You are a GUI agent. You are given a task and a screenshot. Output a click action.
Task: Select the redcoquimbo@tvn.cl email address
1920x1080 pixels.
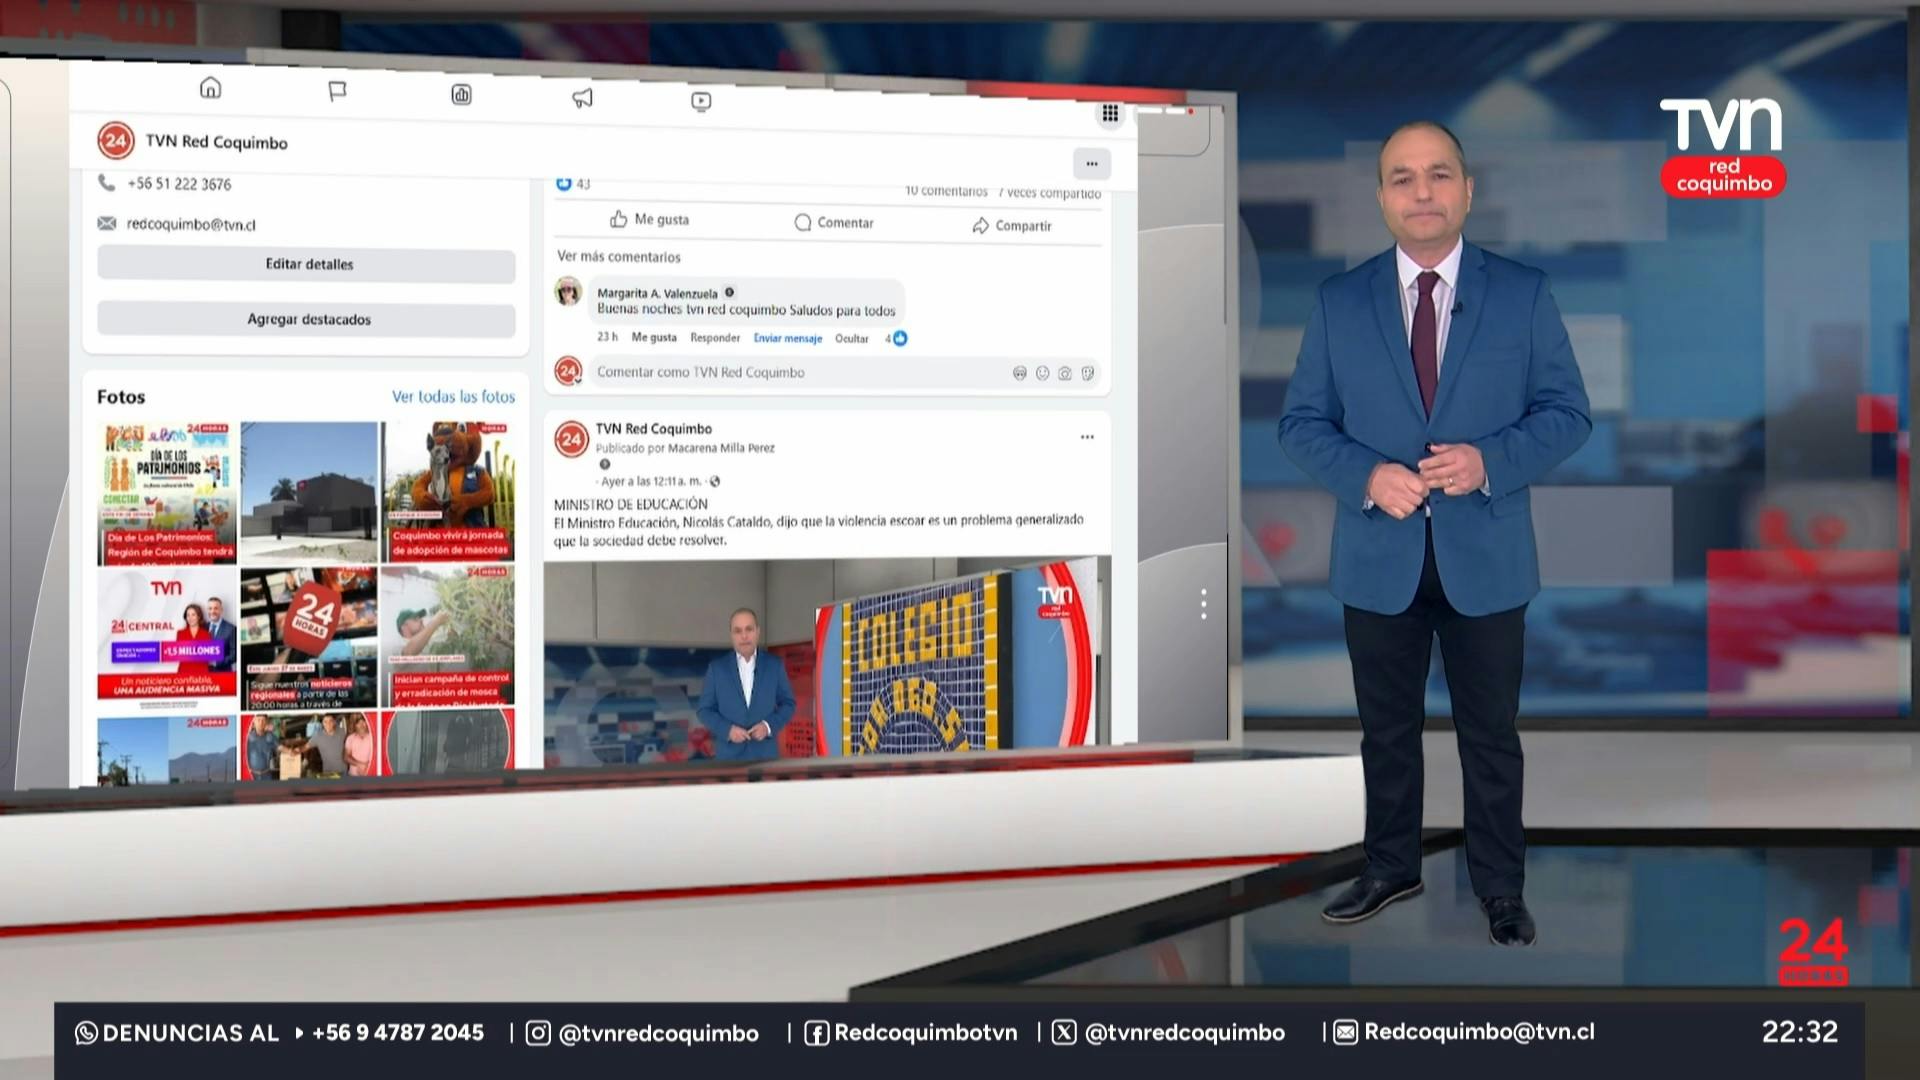191,225
